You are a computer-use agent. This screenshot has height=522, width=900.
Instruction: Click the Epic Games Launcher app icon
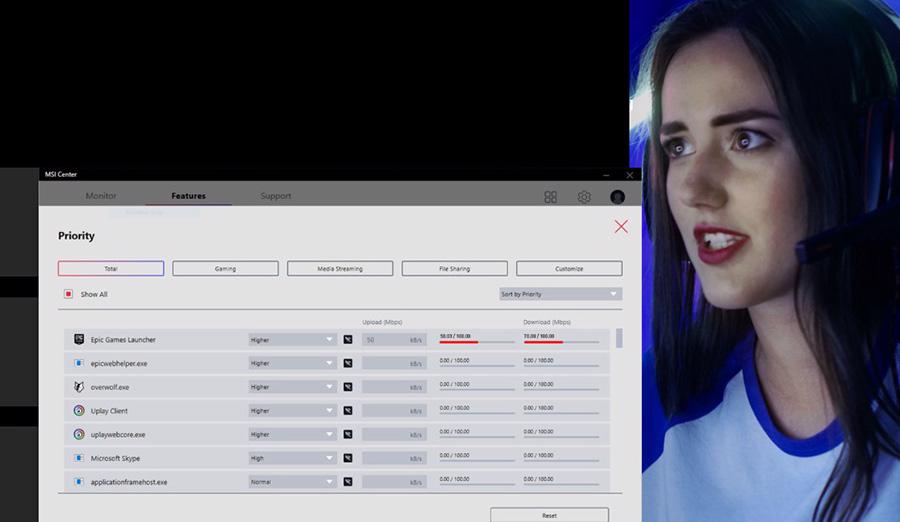79,340
